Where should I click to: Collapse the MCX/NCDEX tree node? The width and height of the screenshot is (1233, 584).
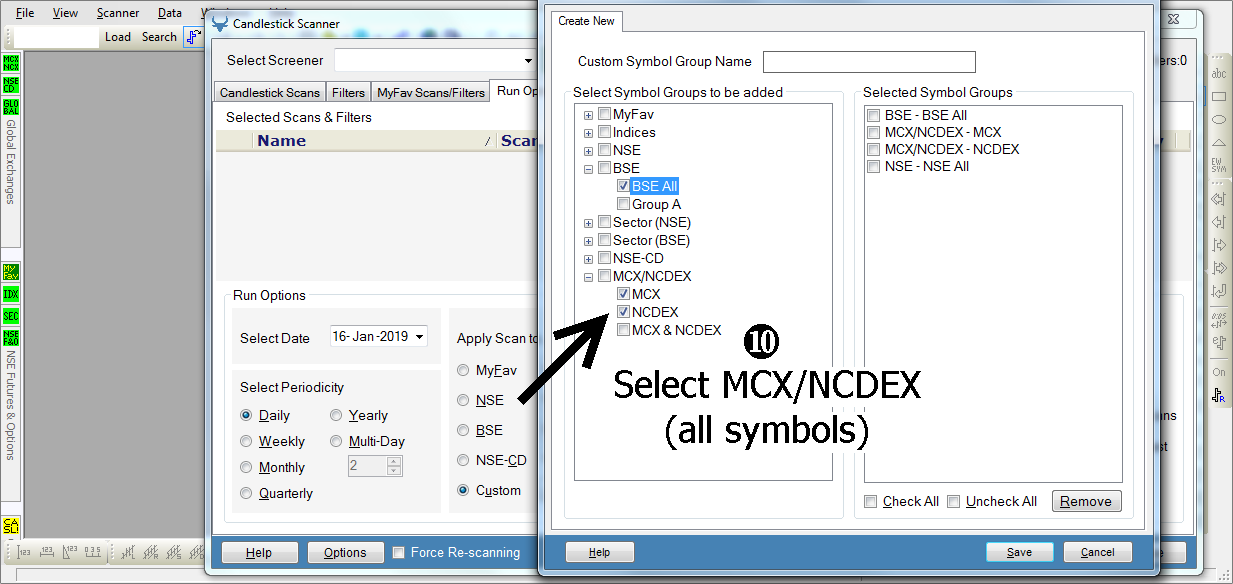[x=589, y=277]
